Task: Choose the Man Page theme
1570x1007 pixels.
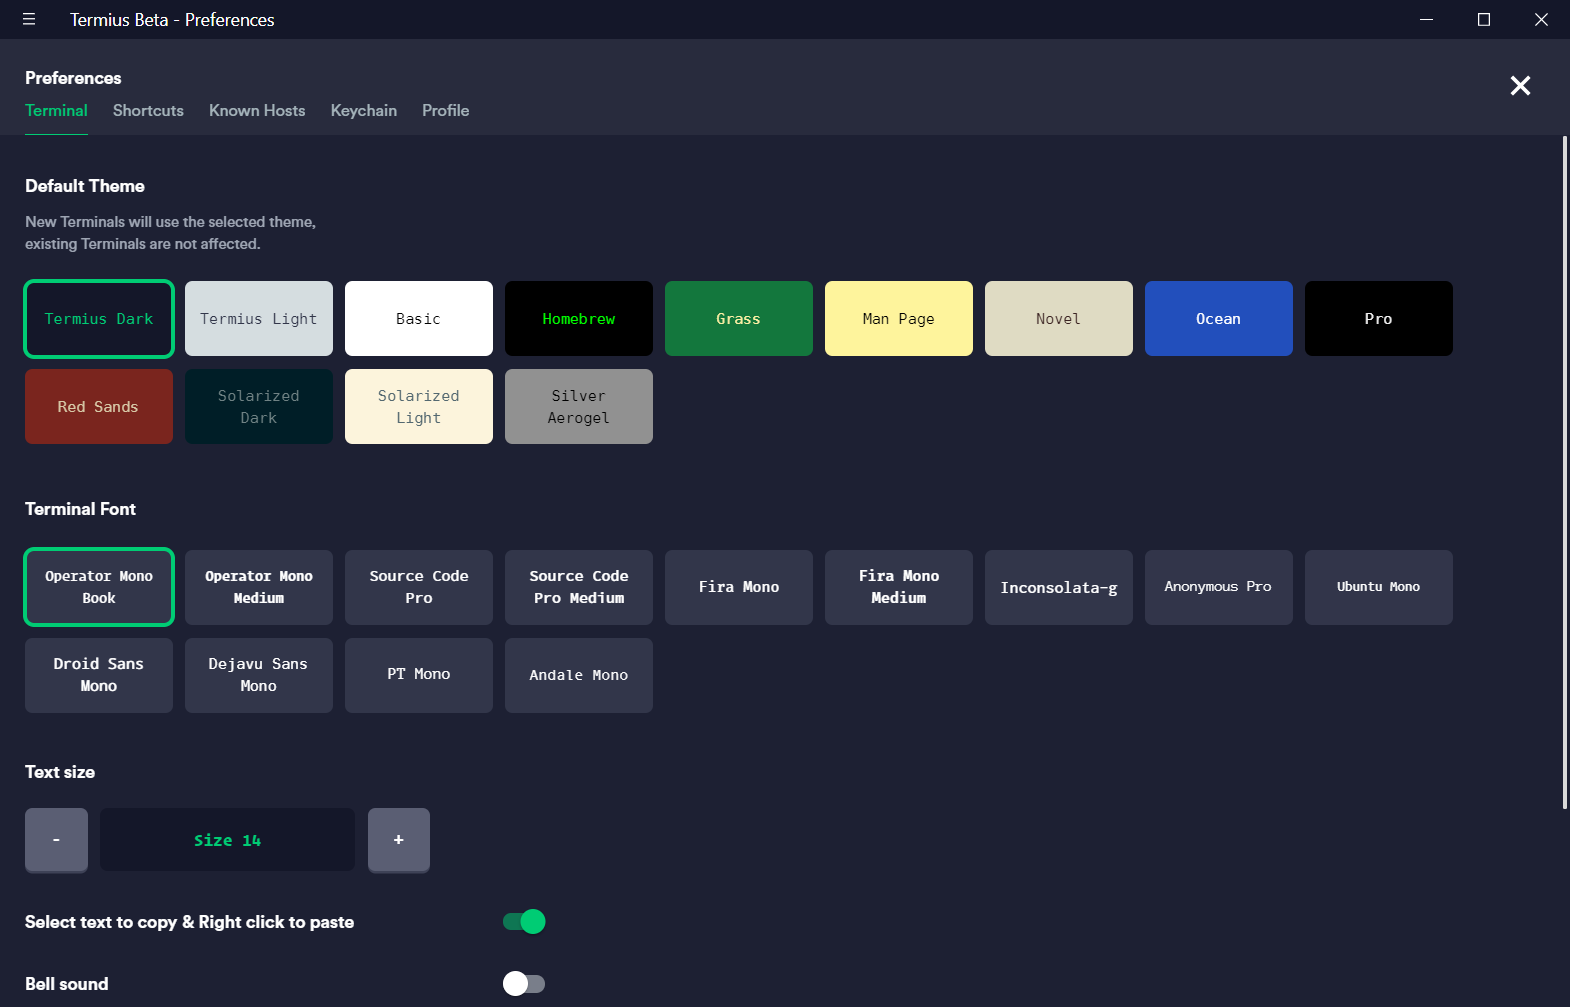Action: (x=899, y=319)
